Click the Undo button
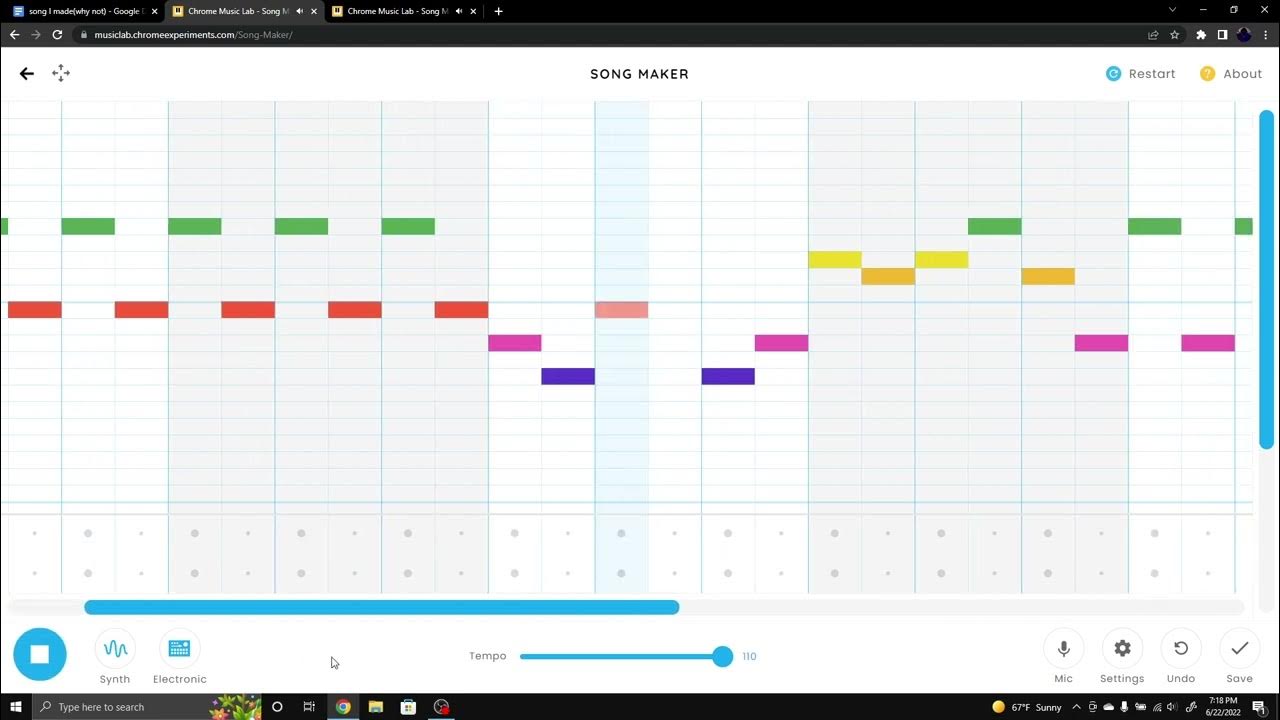1280x720 pixels. click(x=1181, y=658)
